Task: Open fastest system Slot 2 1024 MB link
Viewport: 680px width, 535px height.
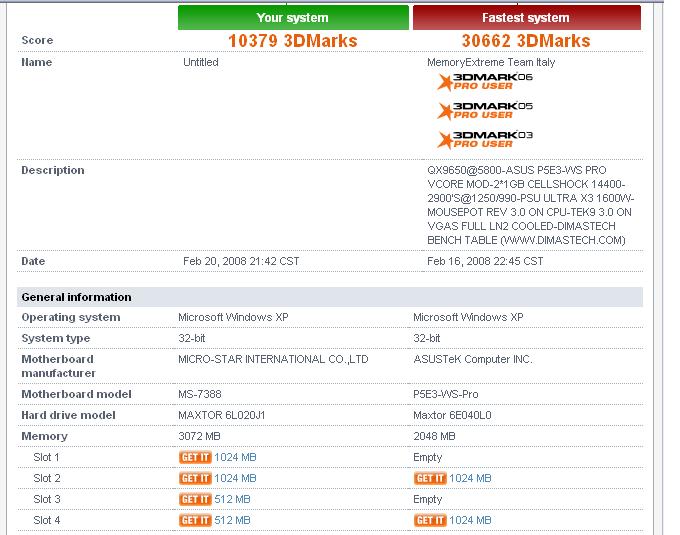Action: click(x=470, y=478)
